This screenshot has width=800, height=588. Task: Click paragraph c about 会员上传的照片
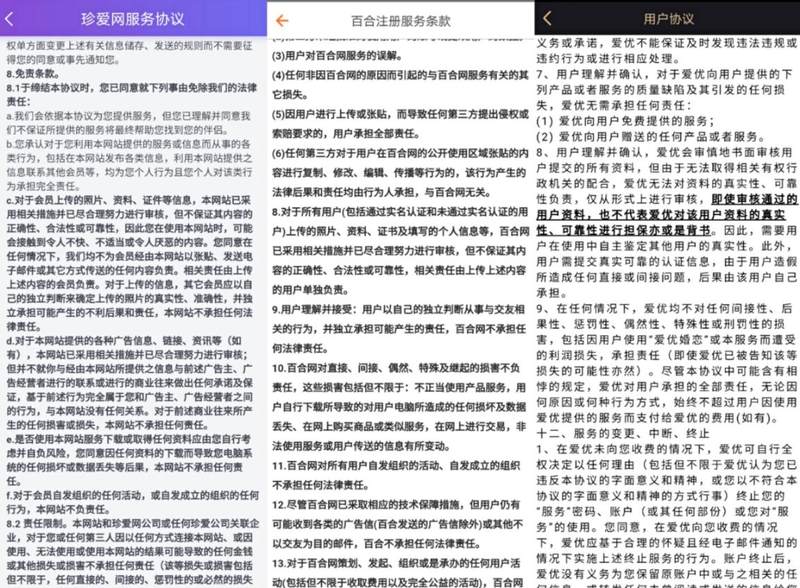click(130, 263)
